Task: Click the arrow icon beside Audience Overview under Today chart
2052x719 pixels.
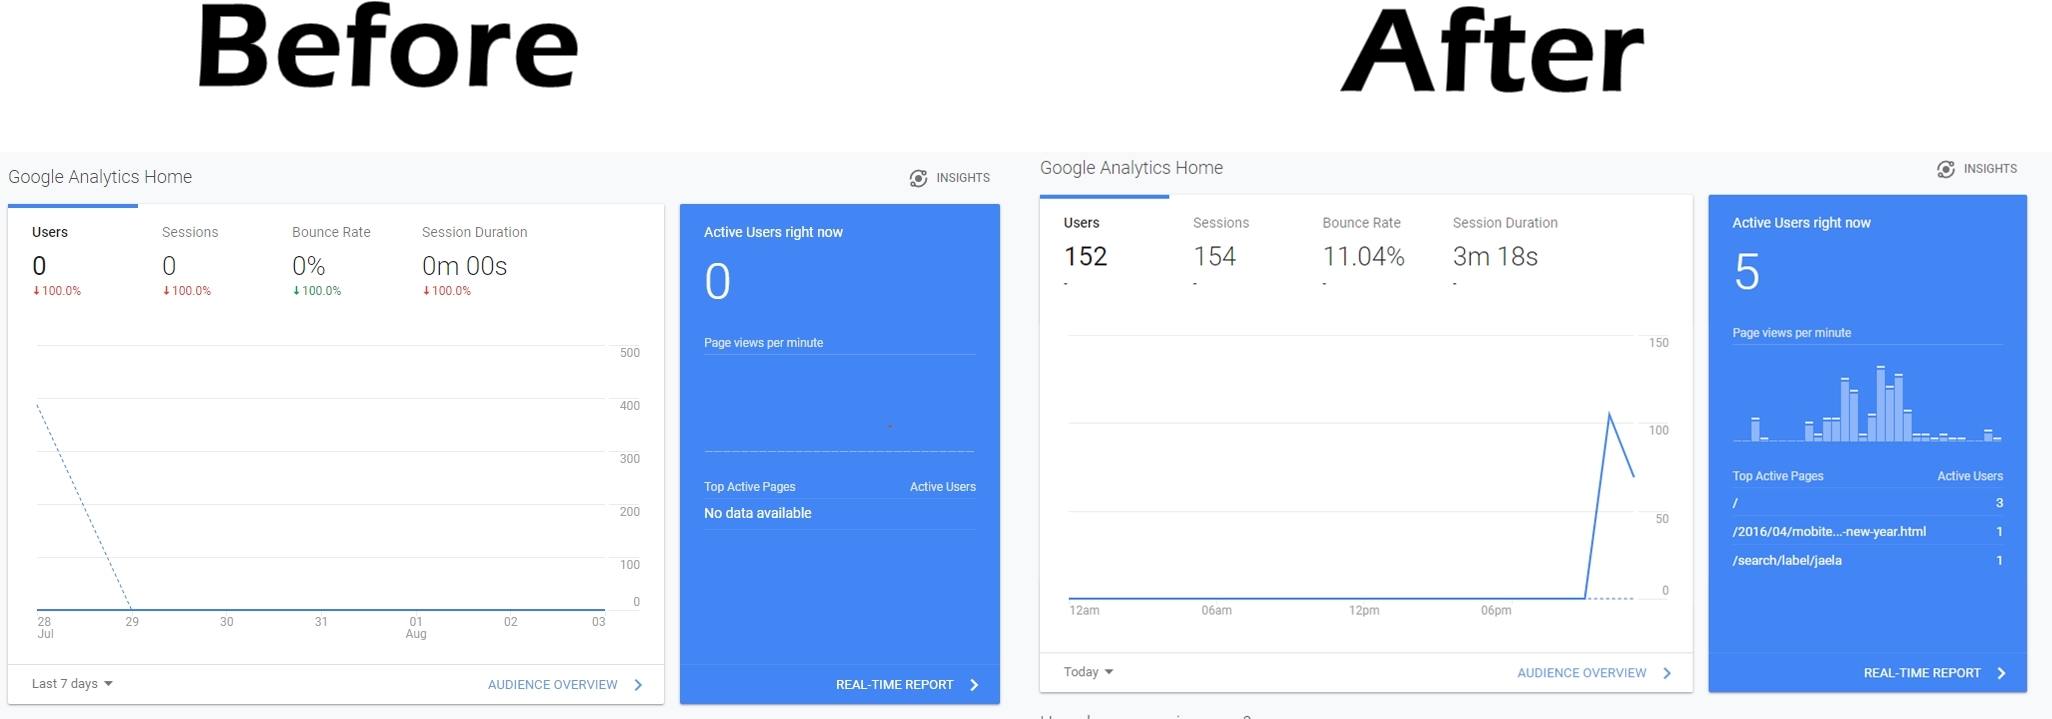Action: [x=1667, y=673]
